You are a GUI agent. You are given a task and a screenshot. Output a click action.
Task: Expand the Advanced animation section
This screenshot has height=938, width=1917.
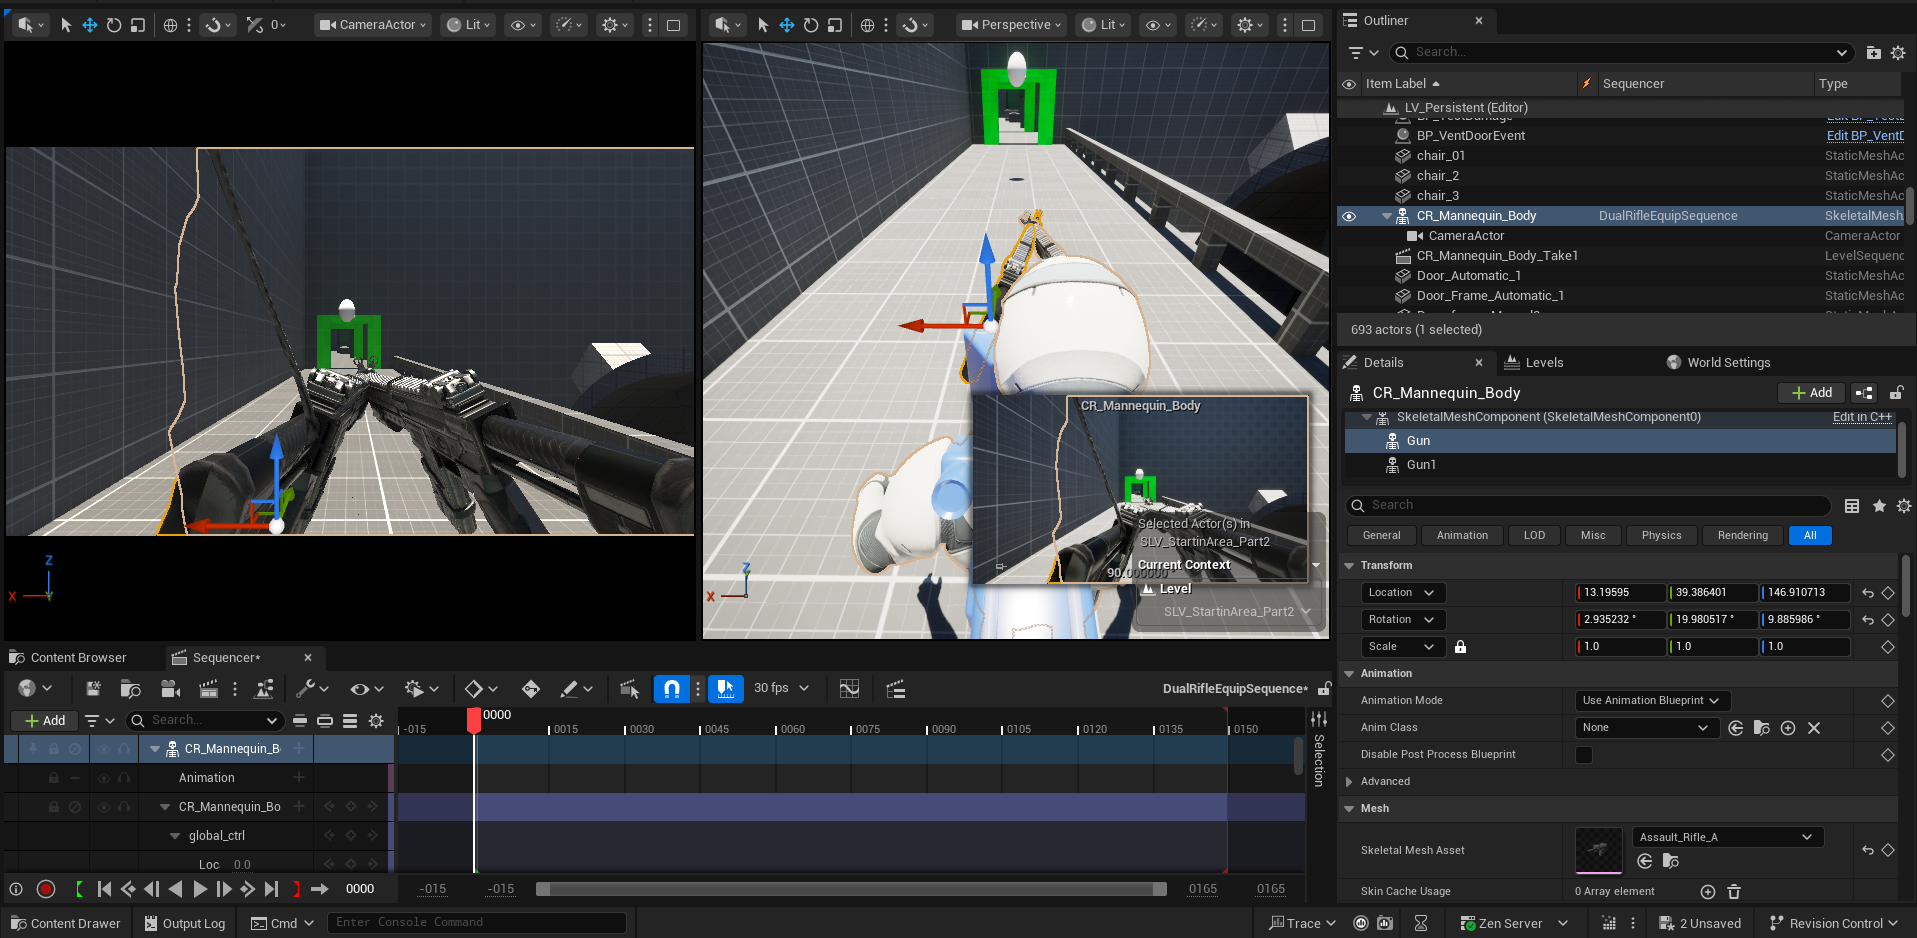click(1350, 782)
